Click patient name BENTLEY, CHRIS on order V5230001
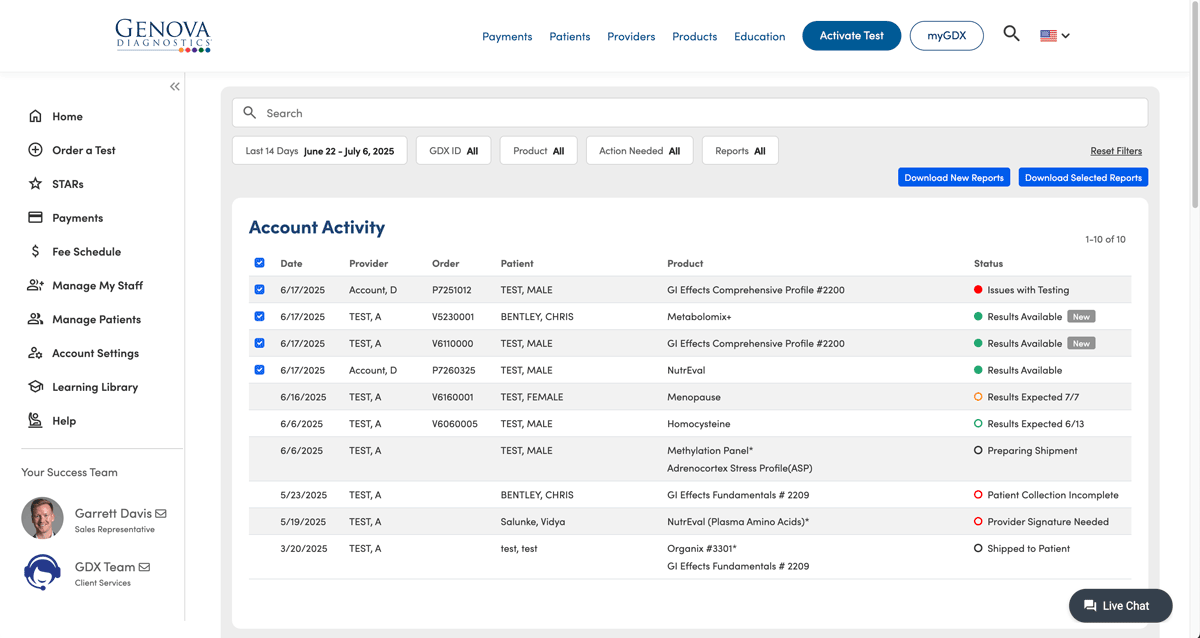The width and height of the screenshot is (1200, 638). click(537, 317)
